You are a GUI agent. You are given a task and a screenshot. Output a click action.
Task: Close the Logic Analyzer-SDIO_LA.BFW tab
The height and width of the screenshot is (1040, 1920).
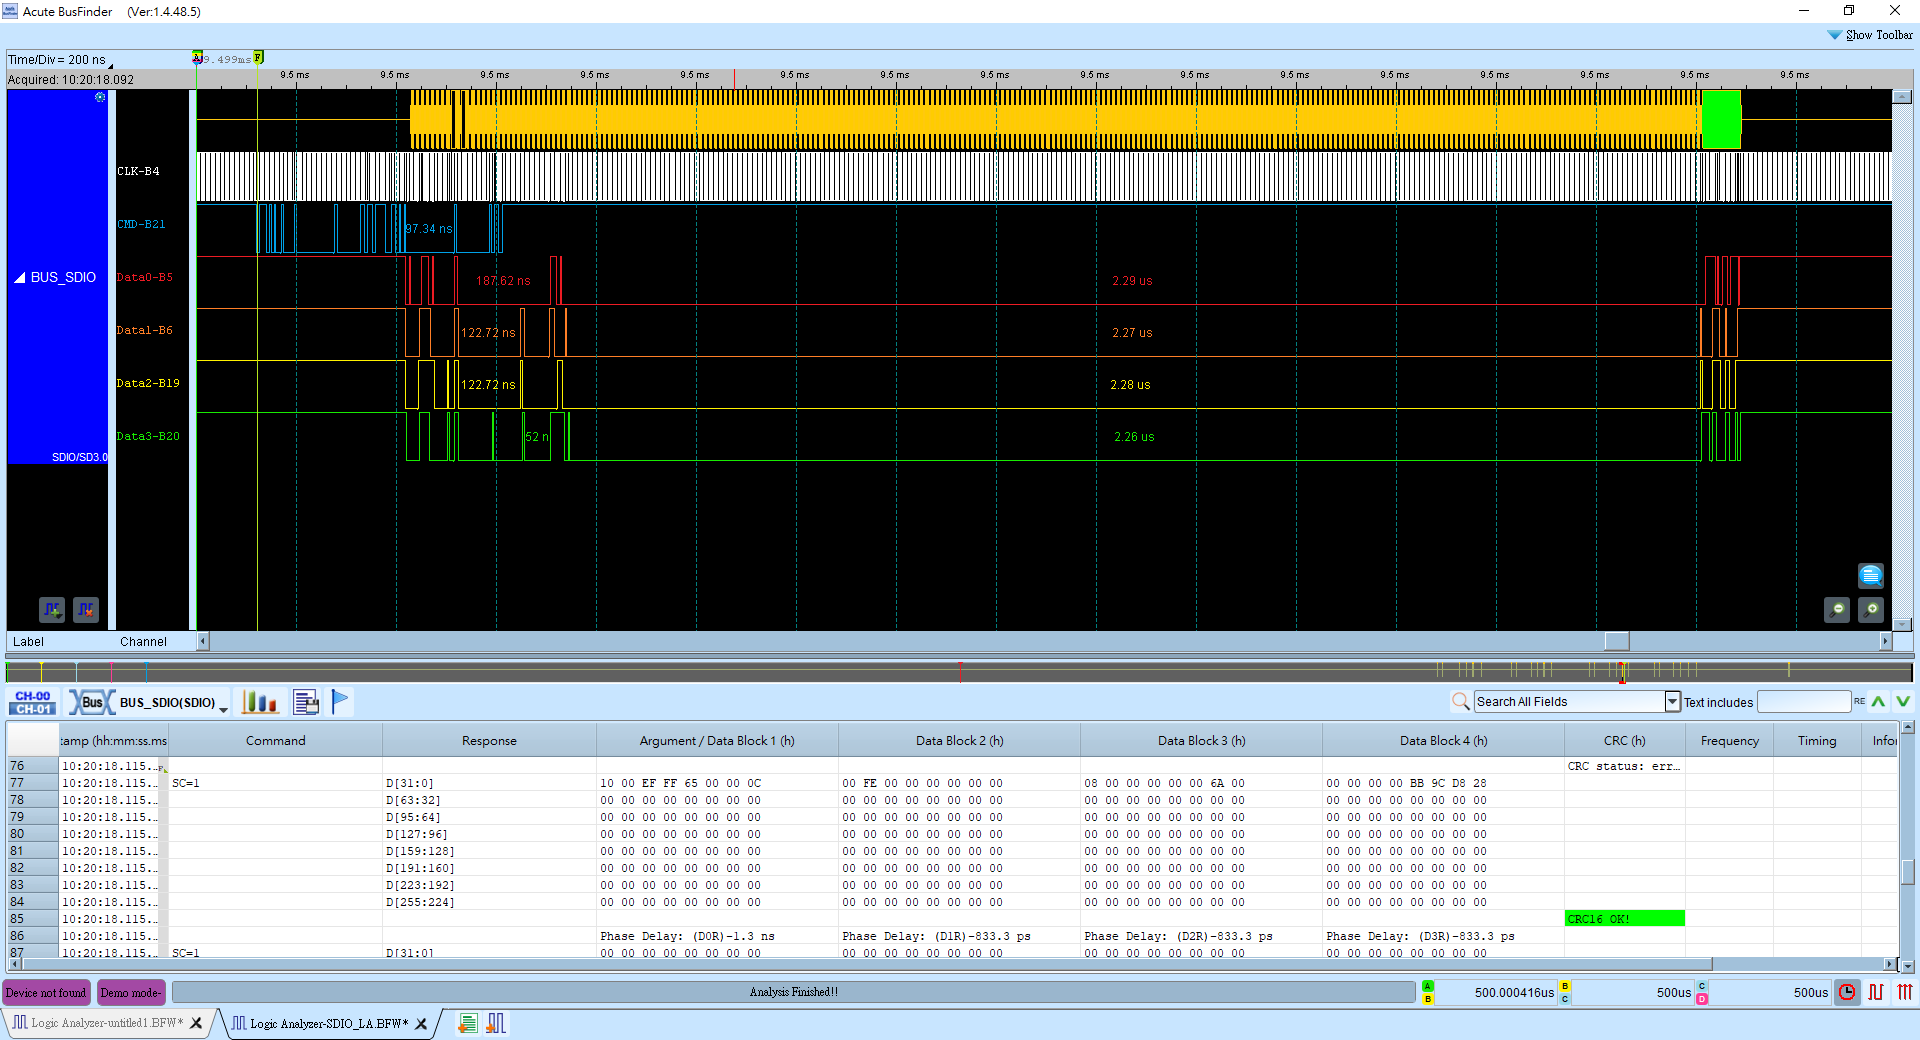coord(421,1023)
